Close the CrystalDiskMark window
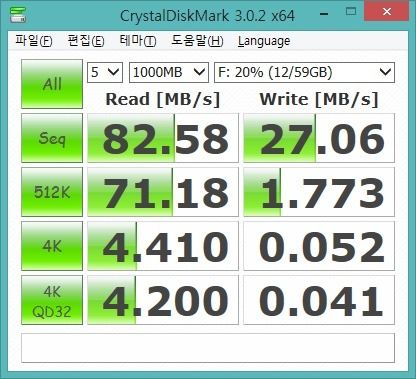This screenshot has height=379, width=416. (x=387, y=12)
